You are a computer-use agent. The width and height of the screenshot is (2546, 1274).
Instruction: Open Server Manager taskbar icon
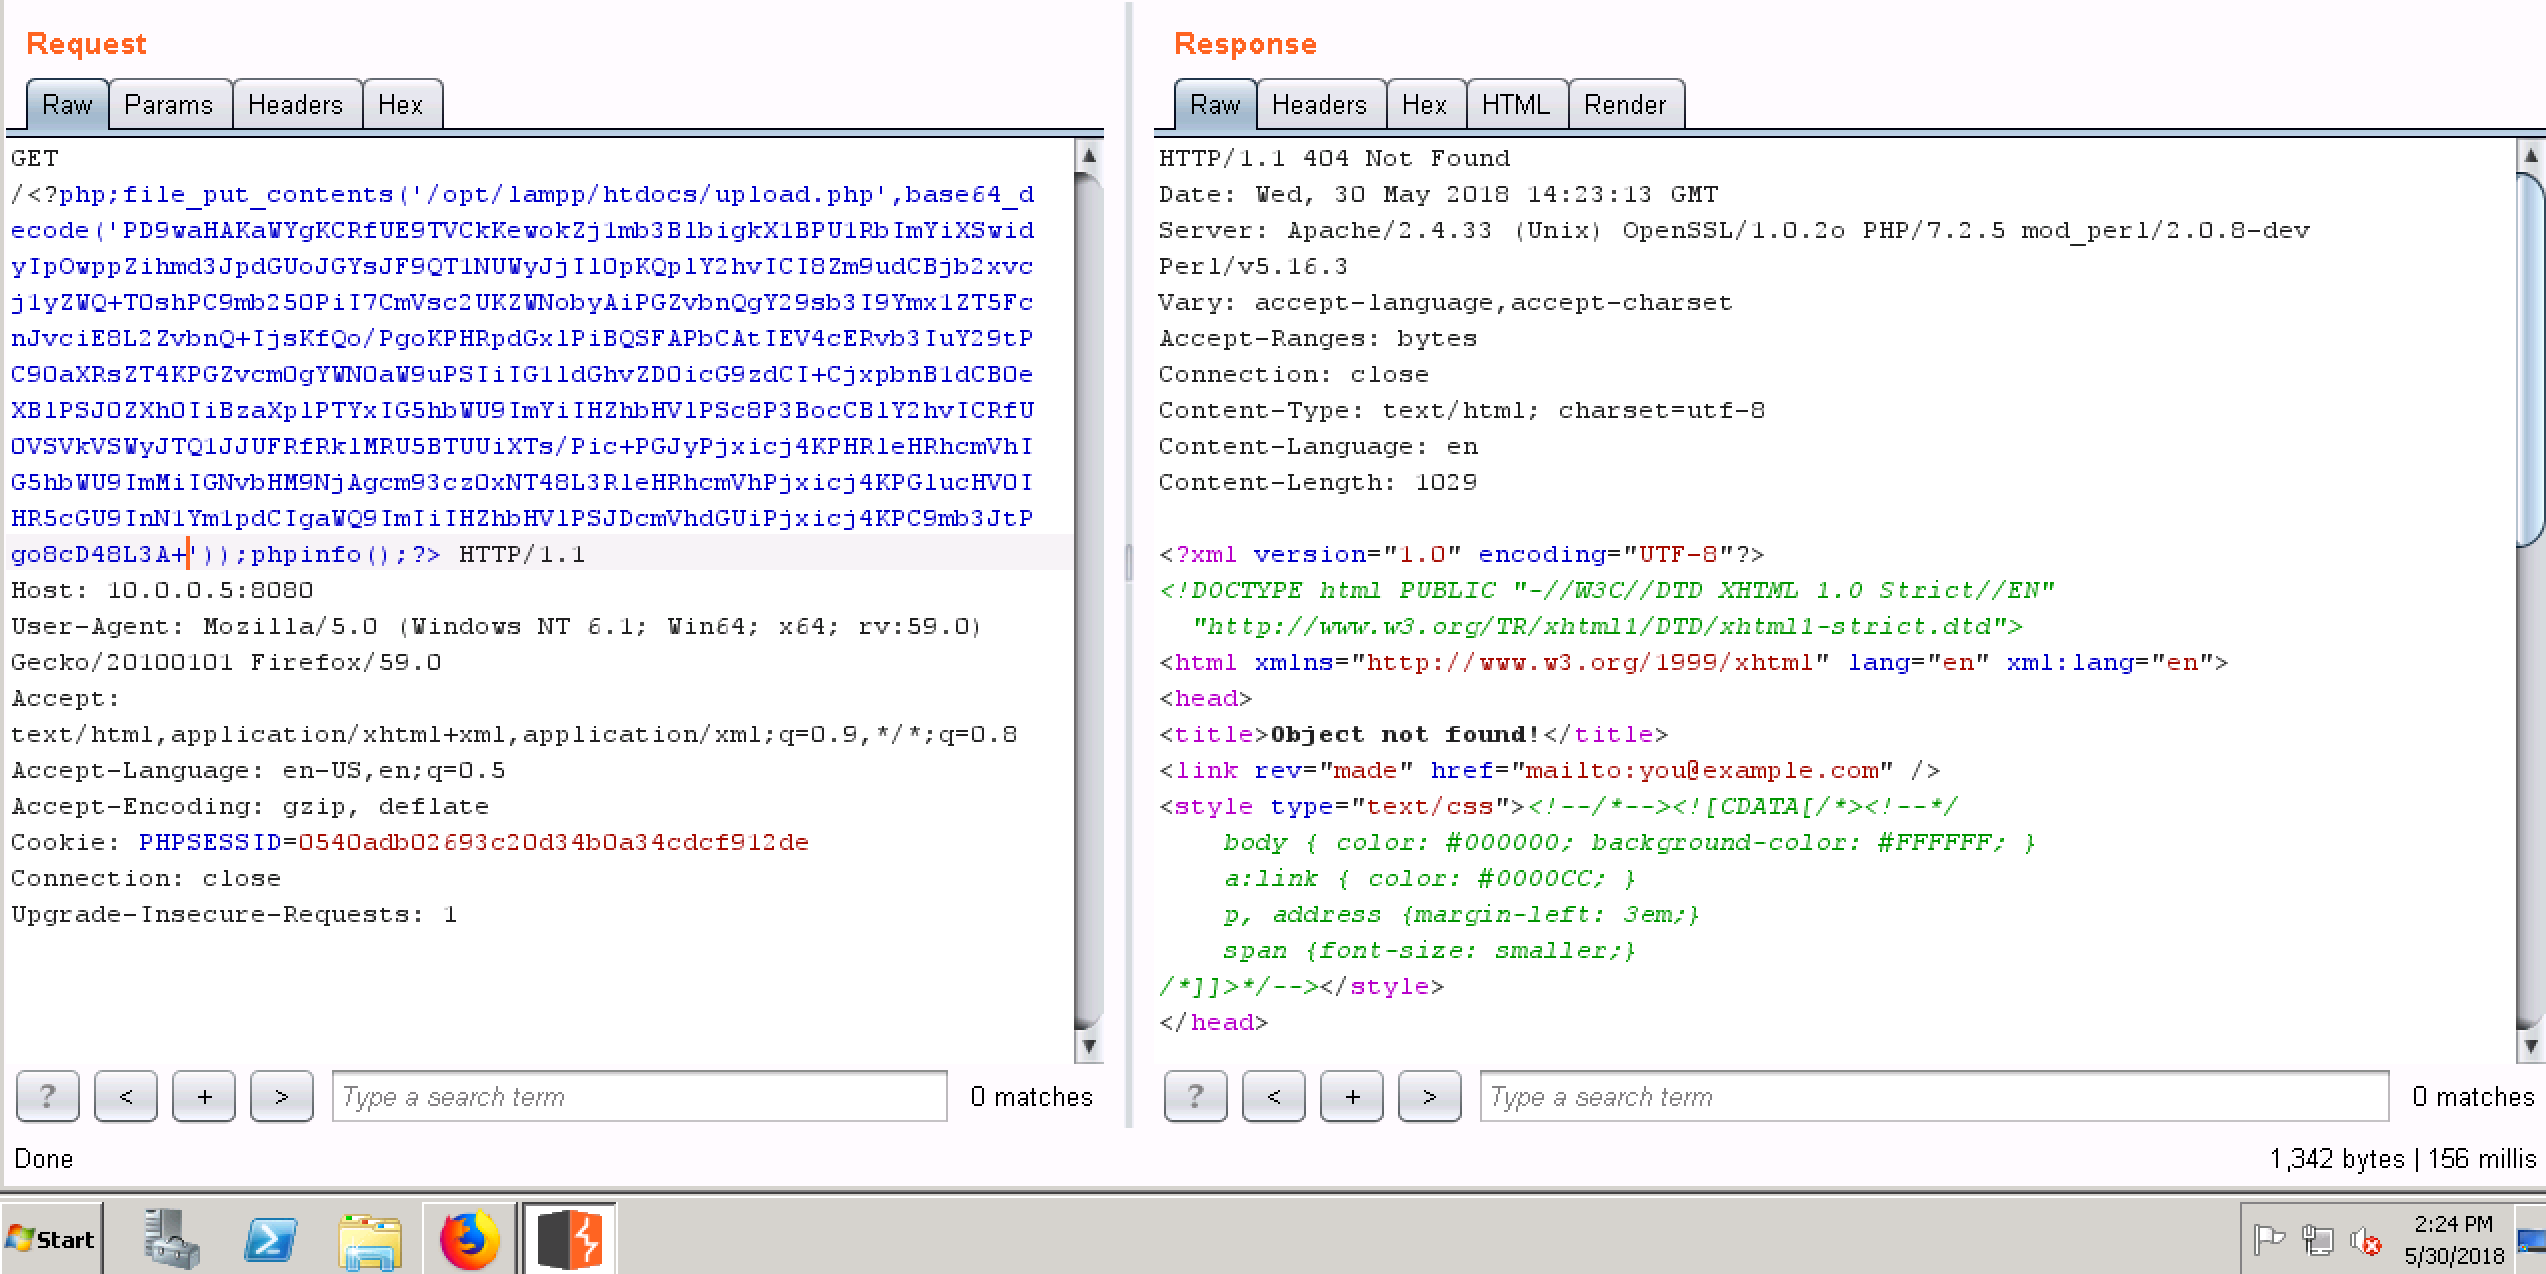tap(171, 1239)
